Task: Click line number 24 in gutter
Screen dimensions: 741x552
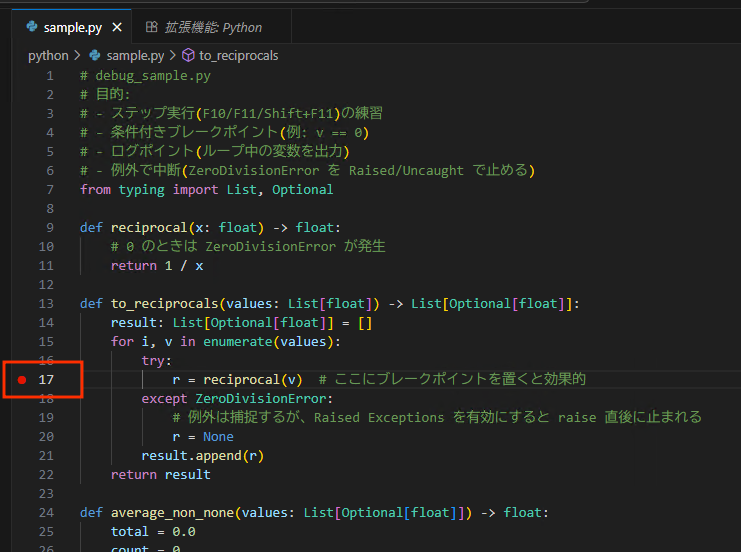Action: (46, 513)
